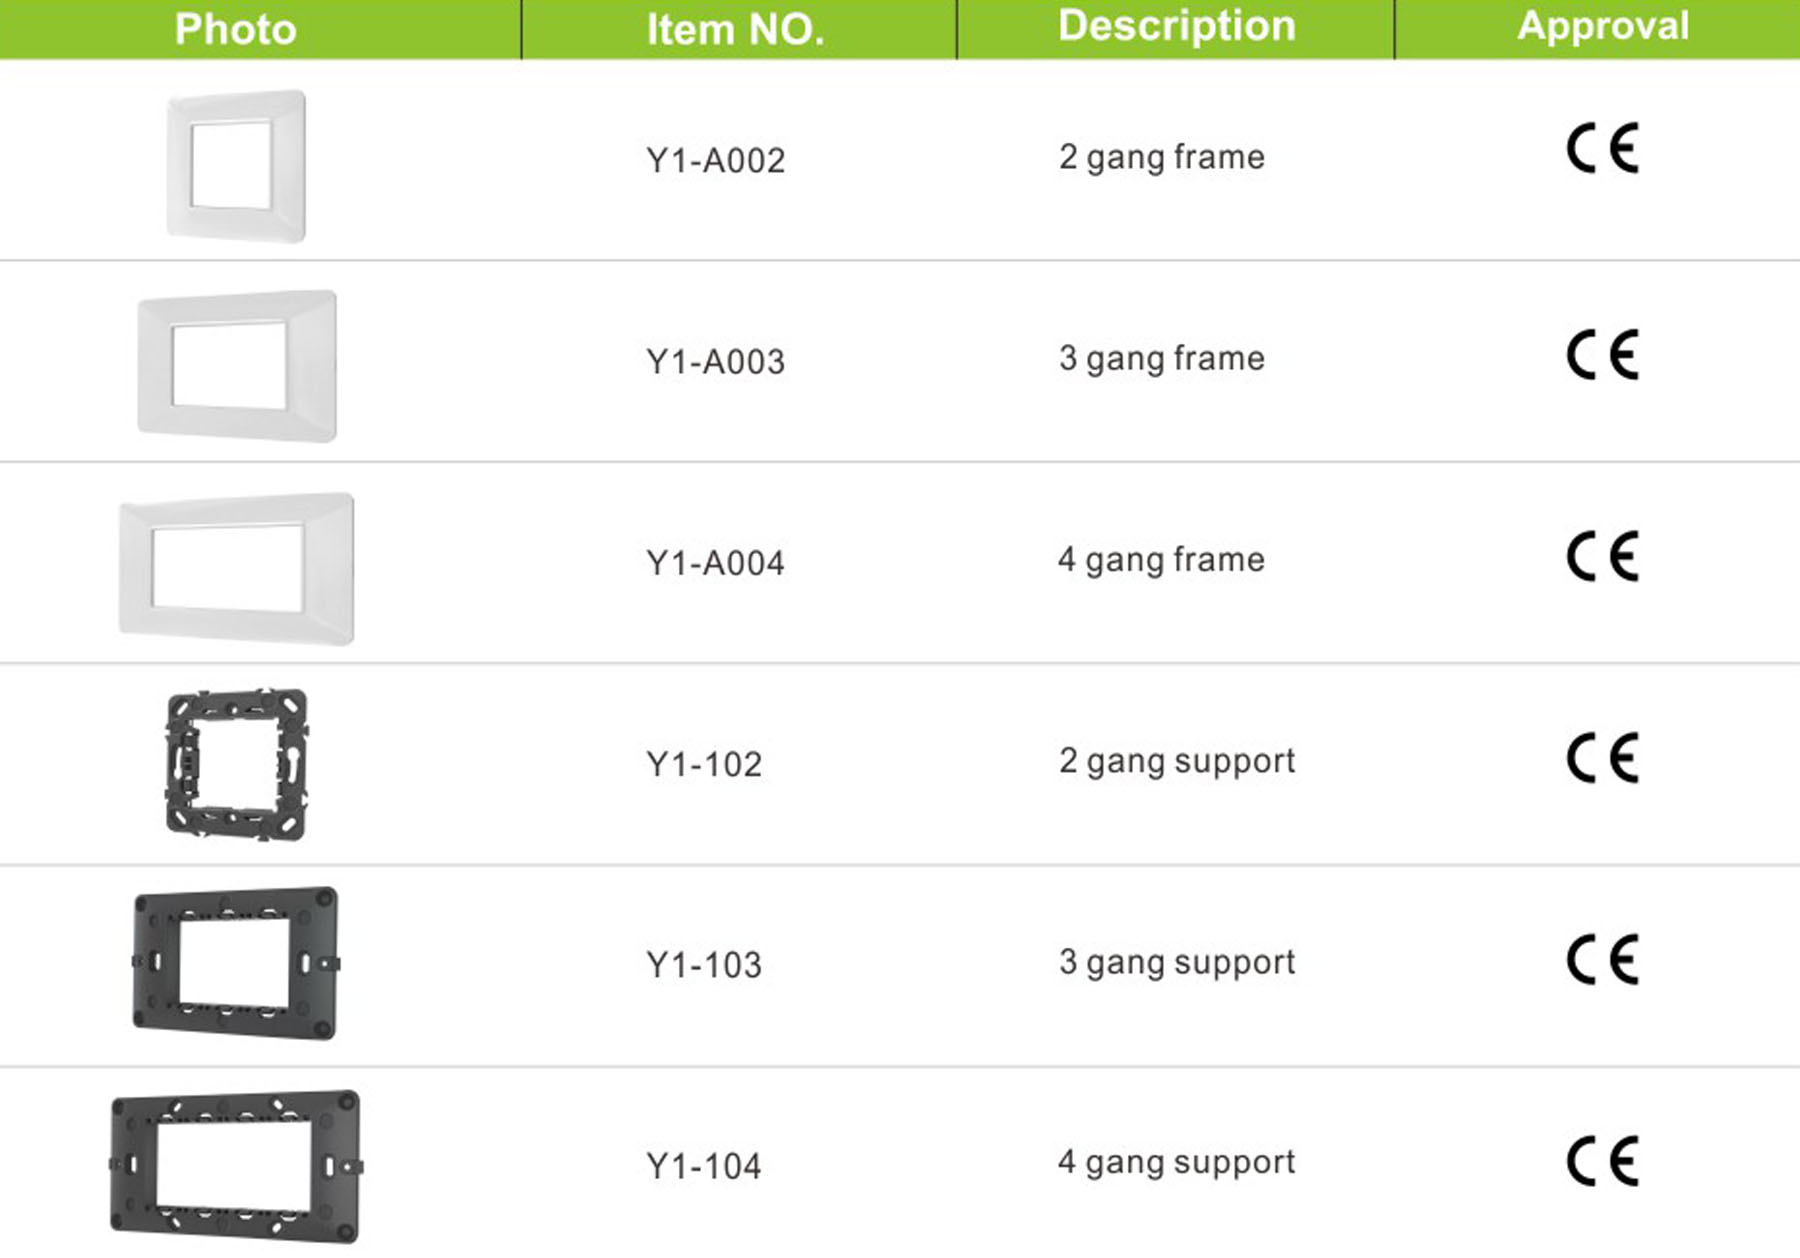Select the Approval column header
Screen dimensions: 1800x1258
pyautogui.click(x=1603, y=25)
